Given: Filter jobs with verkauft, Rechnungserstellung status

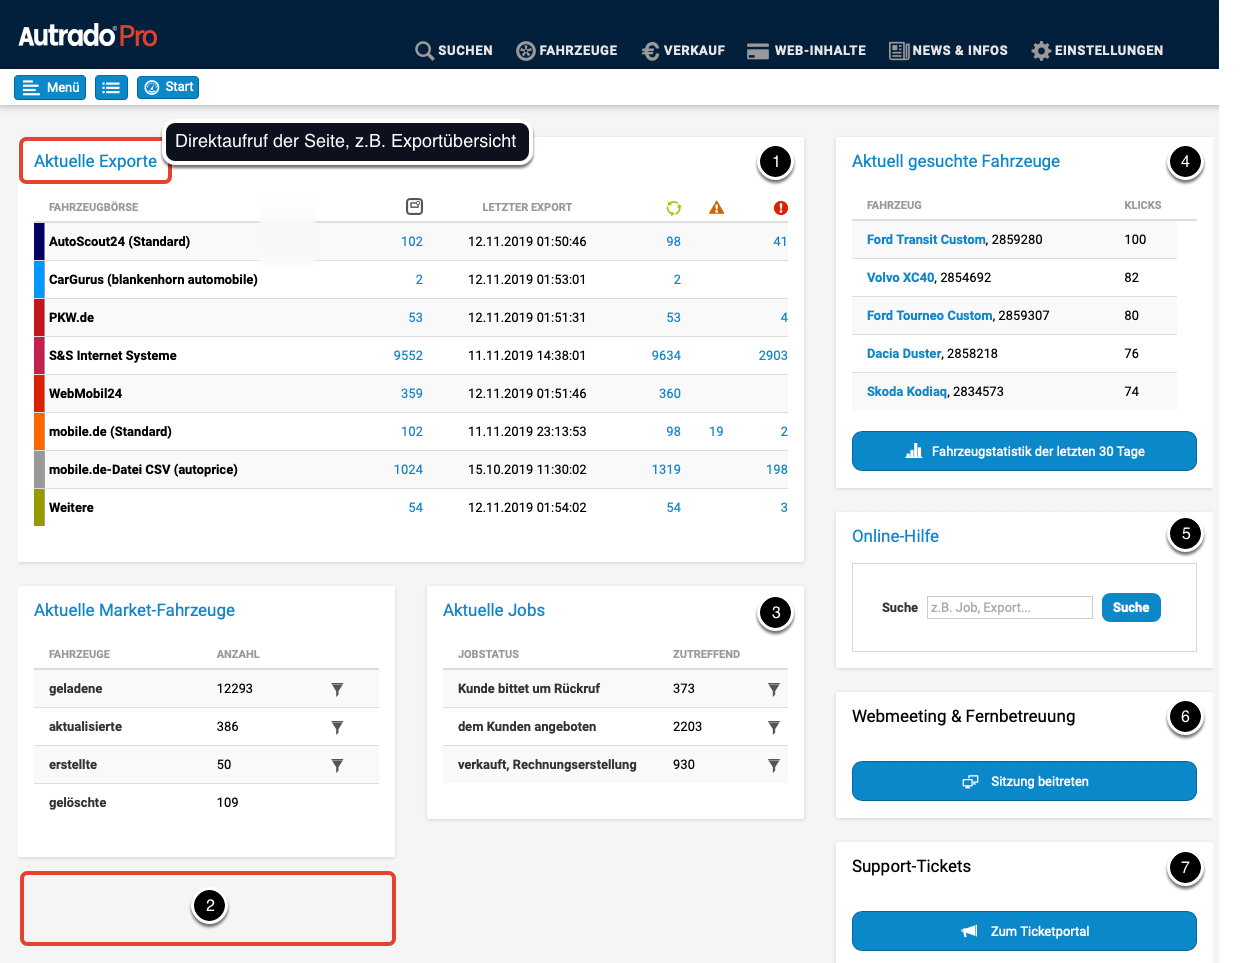Looking at the screenshot, I should pos(773,765).
